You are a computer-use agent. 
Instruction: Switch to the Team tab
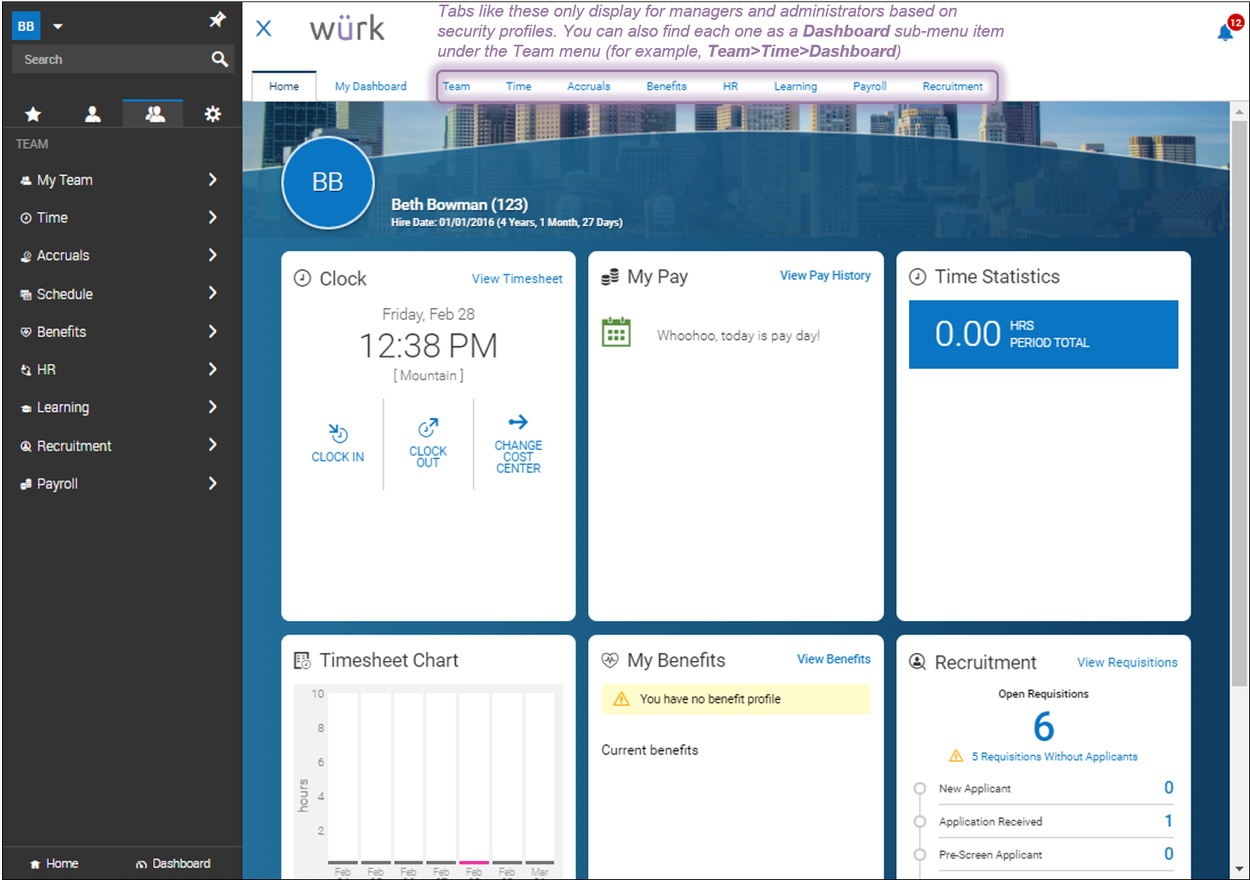(456, 86)
